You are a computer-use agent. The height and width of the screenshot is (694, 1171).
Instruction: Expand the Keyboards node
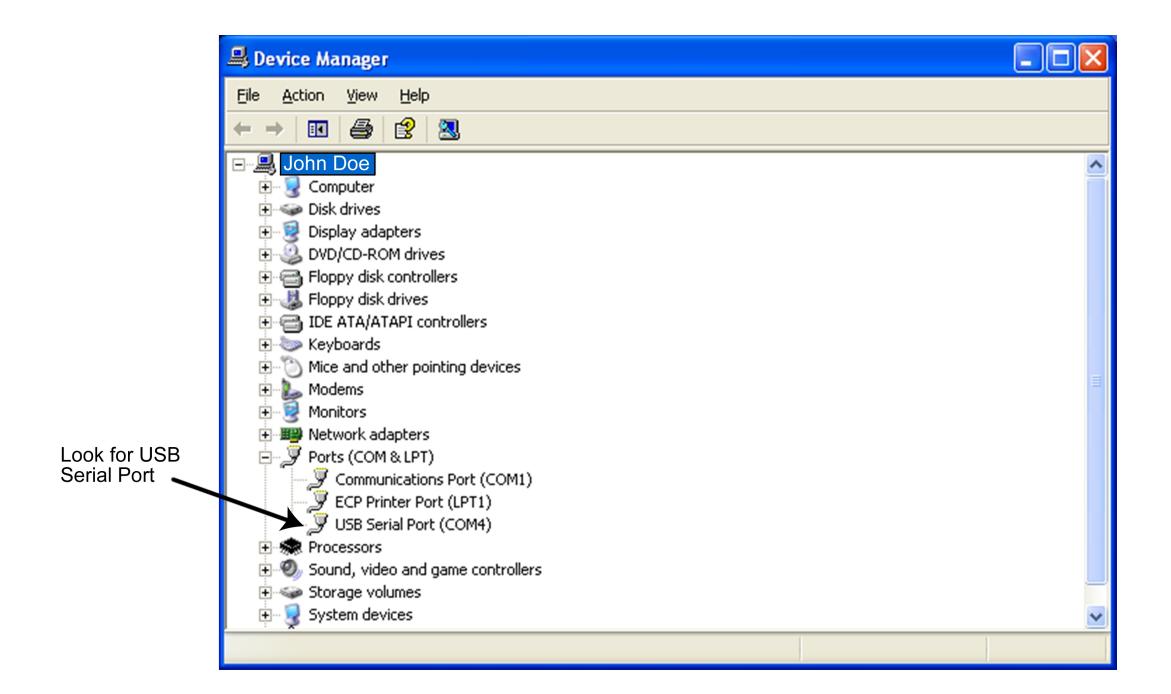265,344
